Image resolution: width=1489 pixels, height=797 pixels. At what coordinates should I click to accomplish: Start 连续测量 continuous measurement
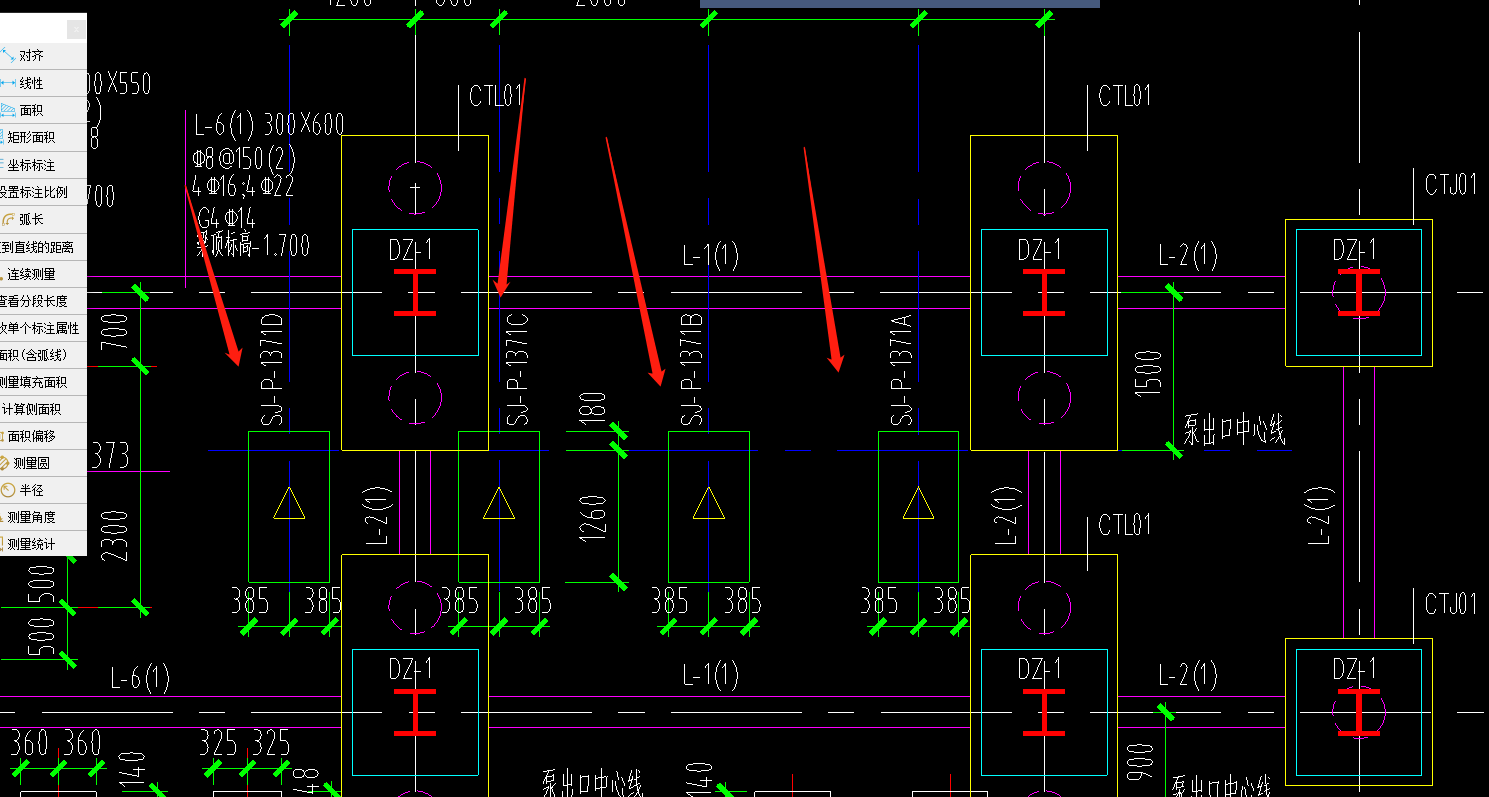pyautogui.click(x=31, y=273)
